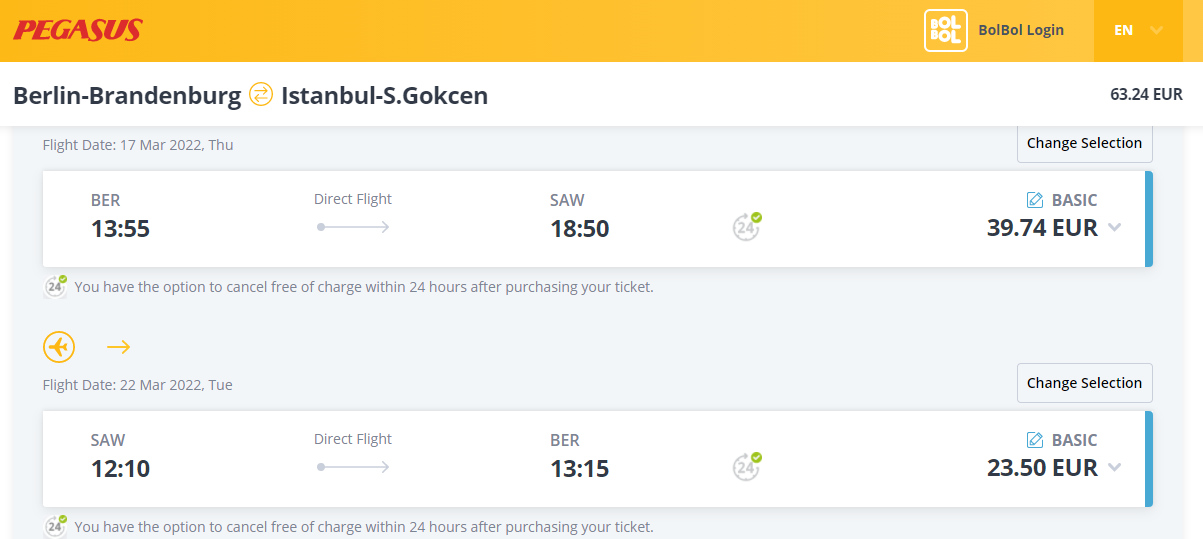Change Selection for 17 Mar flight
The height and width of the screenshot is (539, 1203).
(x=1084, y=143)
